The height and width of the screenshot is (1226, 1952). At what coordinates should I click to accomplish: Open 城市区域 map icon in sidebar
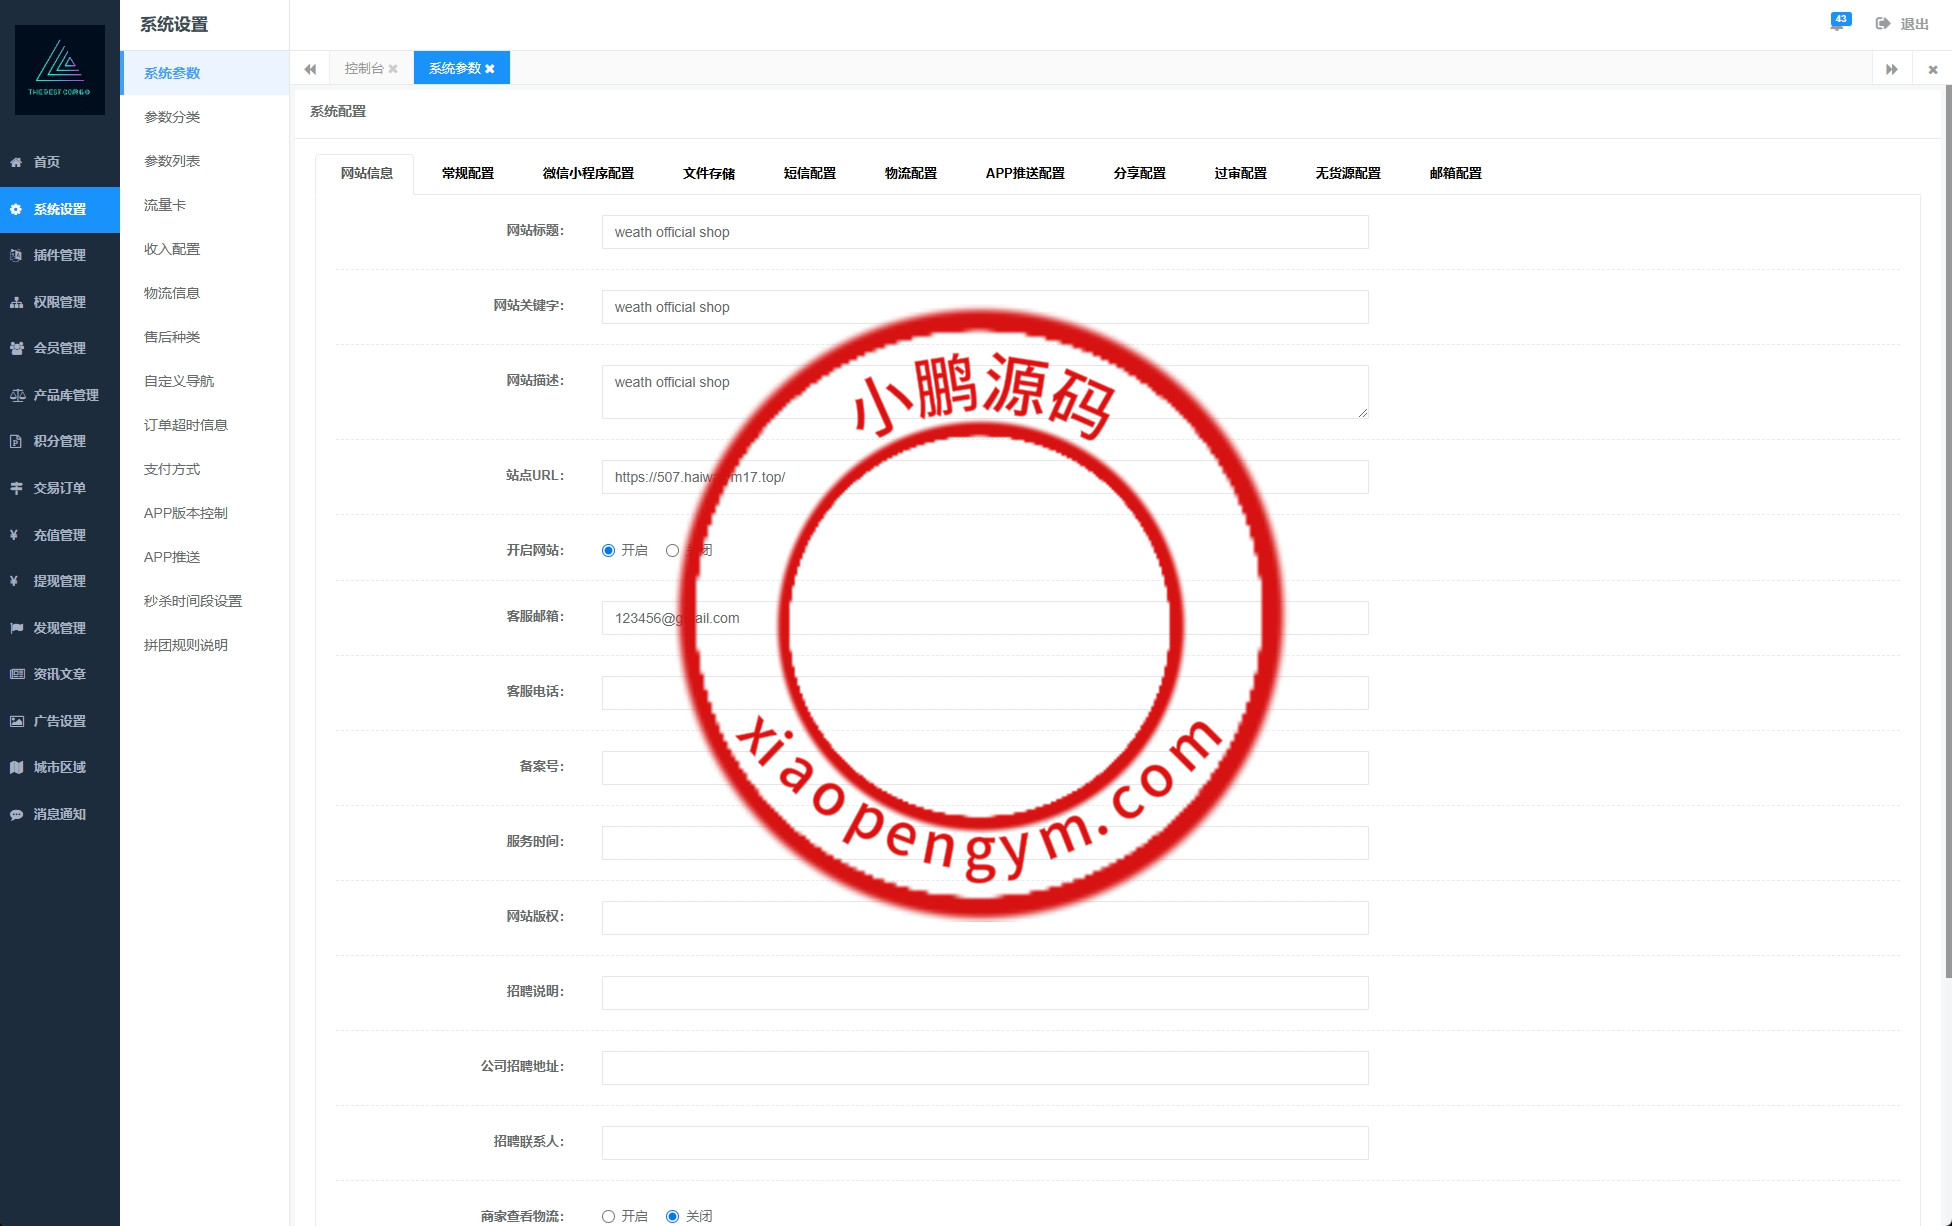[17, 767]
